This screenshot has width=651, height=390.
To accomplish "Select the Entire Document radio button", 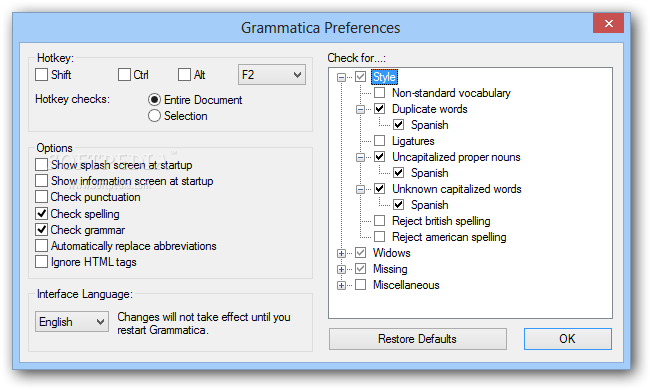I will point(154,100).
